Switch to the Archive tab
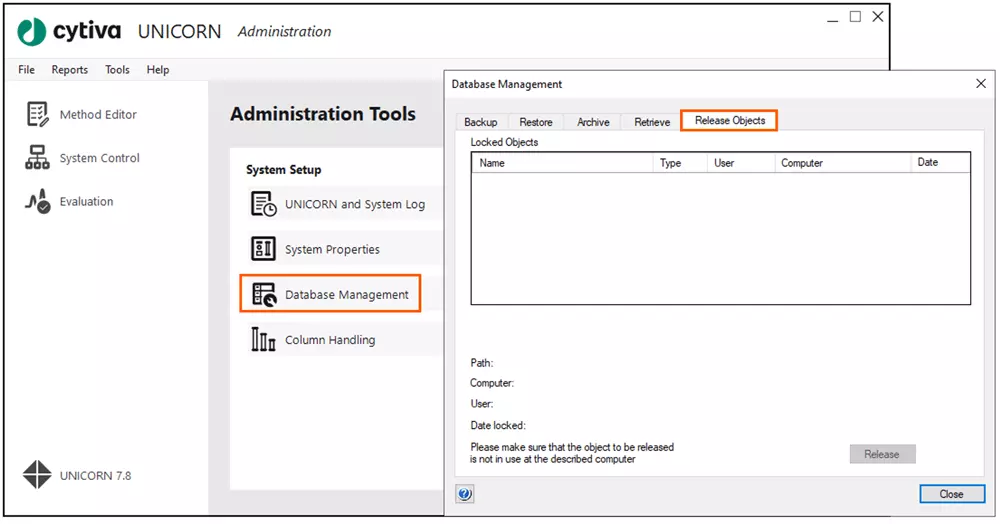Viewport: 1000px width, 524px height. click(x=593, y=122)
